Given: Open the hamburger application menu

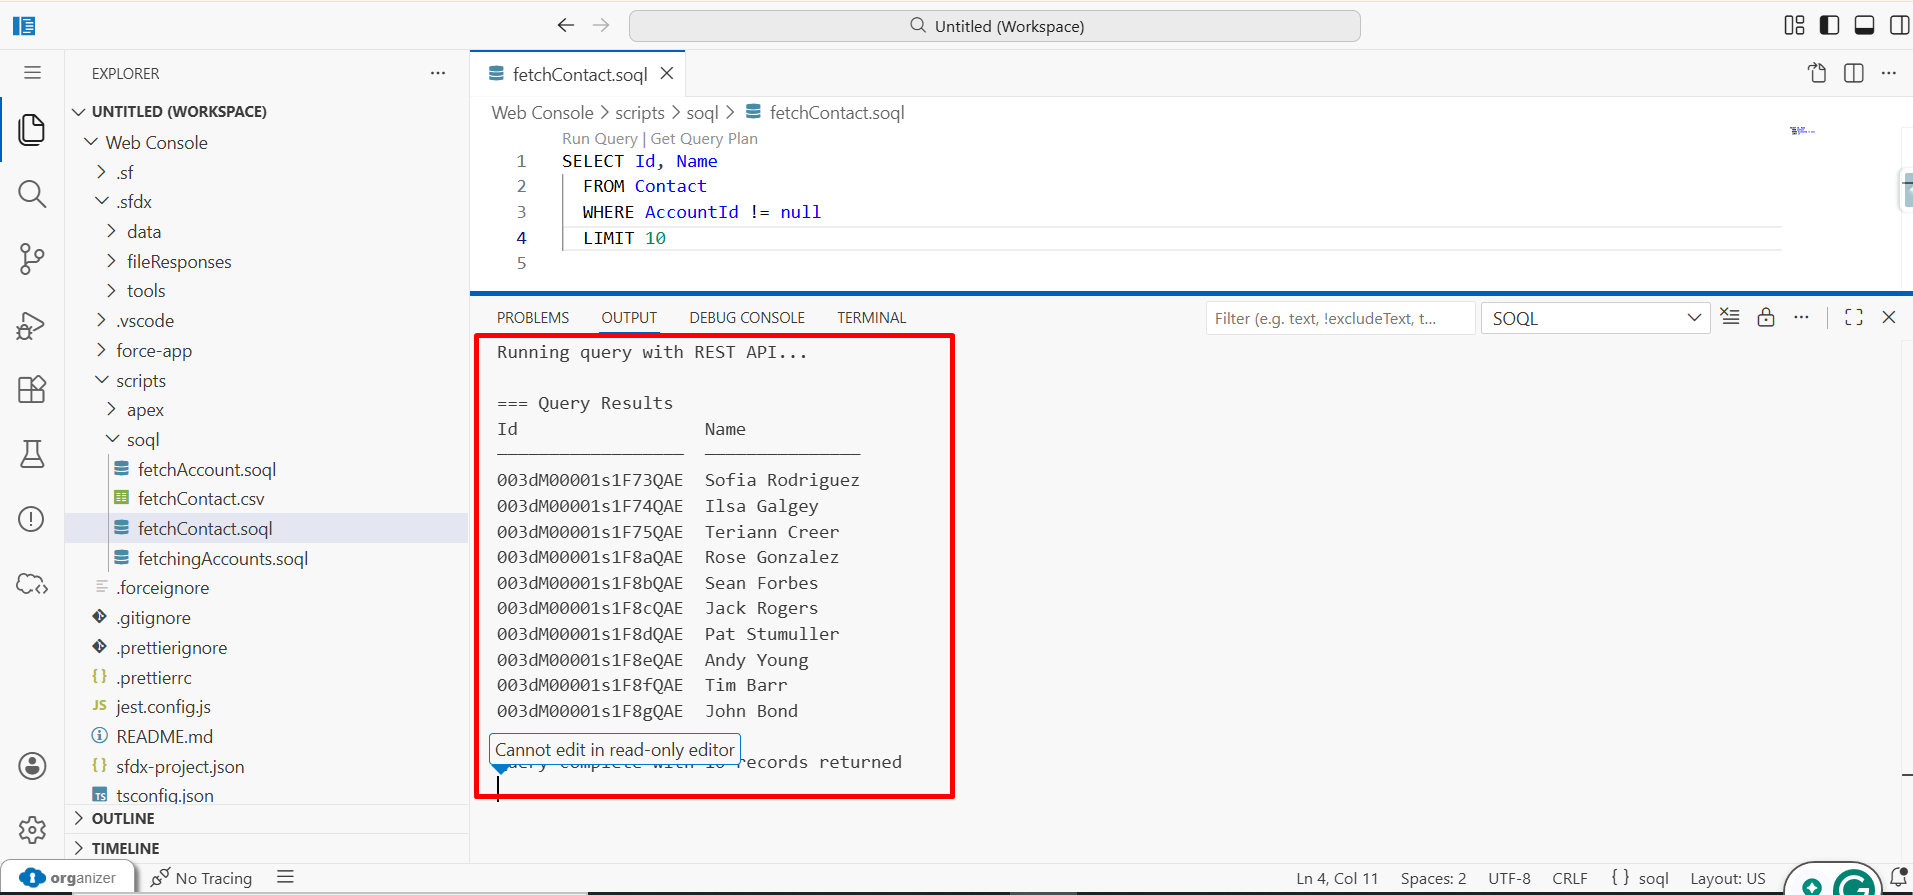Looking at the screenshot, I should point(32,72).
